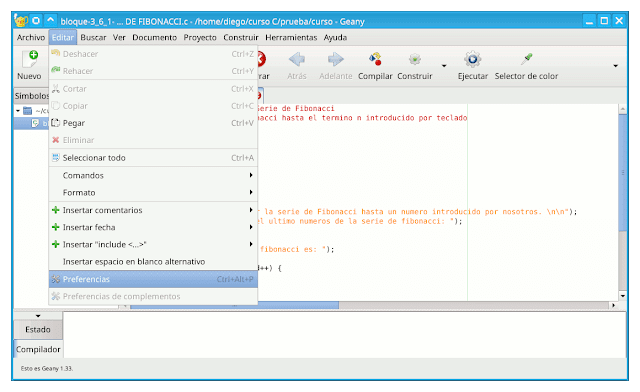
Task: Open the Archivo menu
Action: pos(31,38)
